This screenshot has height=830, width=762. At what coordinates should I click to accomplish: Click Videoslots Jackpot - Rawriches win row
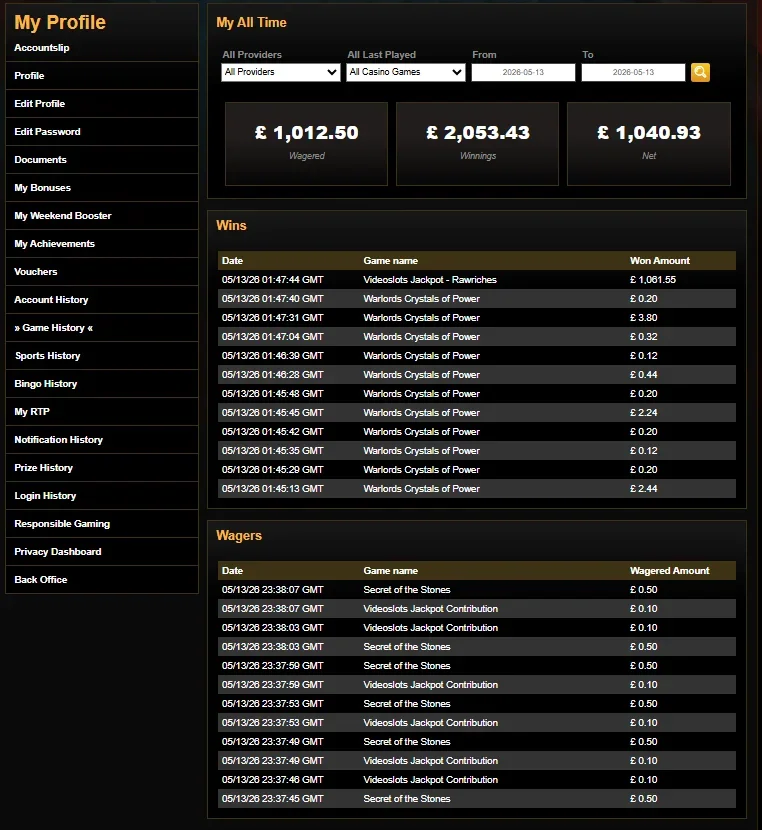pyautogui.click(x=477, y=280)
